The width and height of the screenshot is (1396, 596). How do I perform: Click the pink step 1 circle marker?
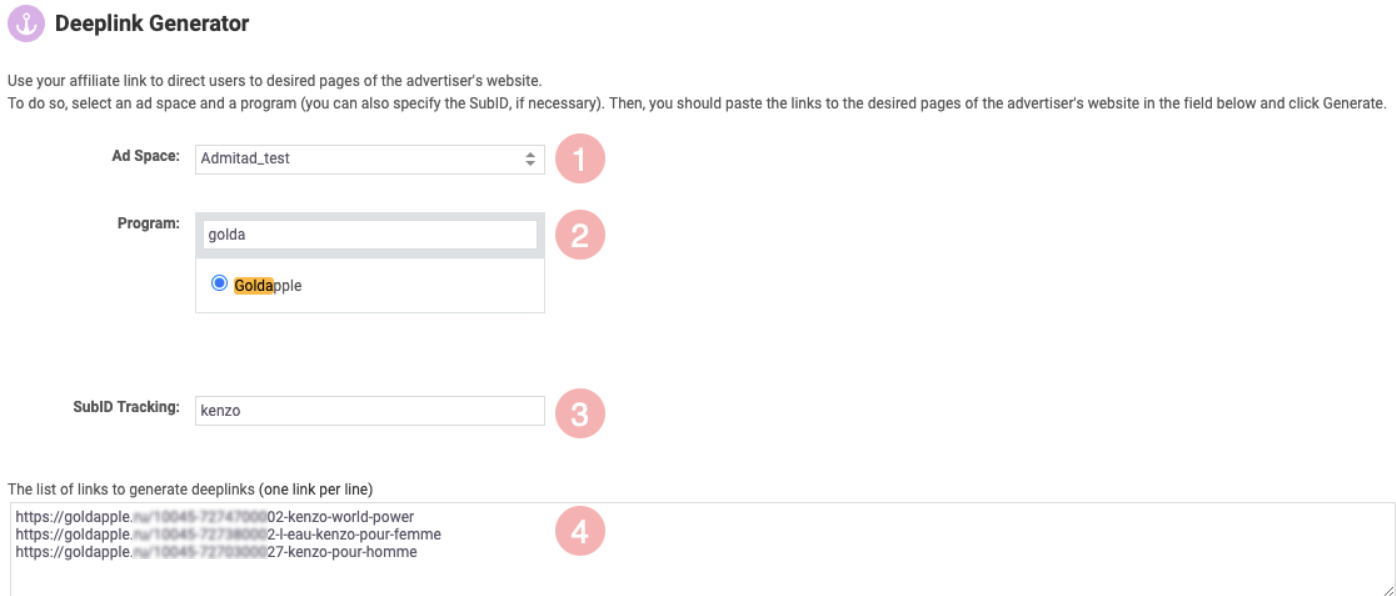tap(580, 159)
